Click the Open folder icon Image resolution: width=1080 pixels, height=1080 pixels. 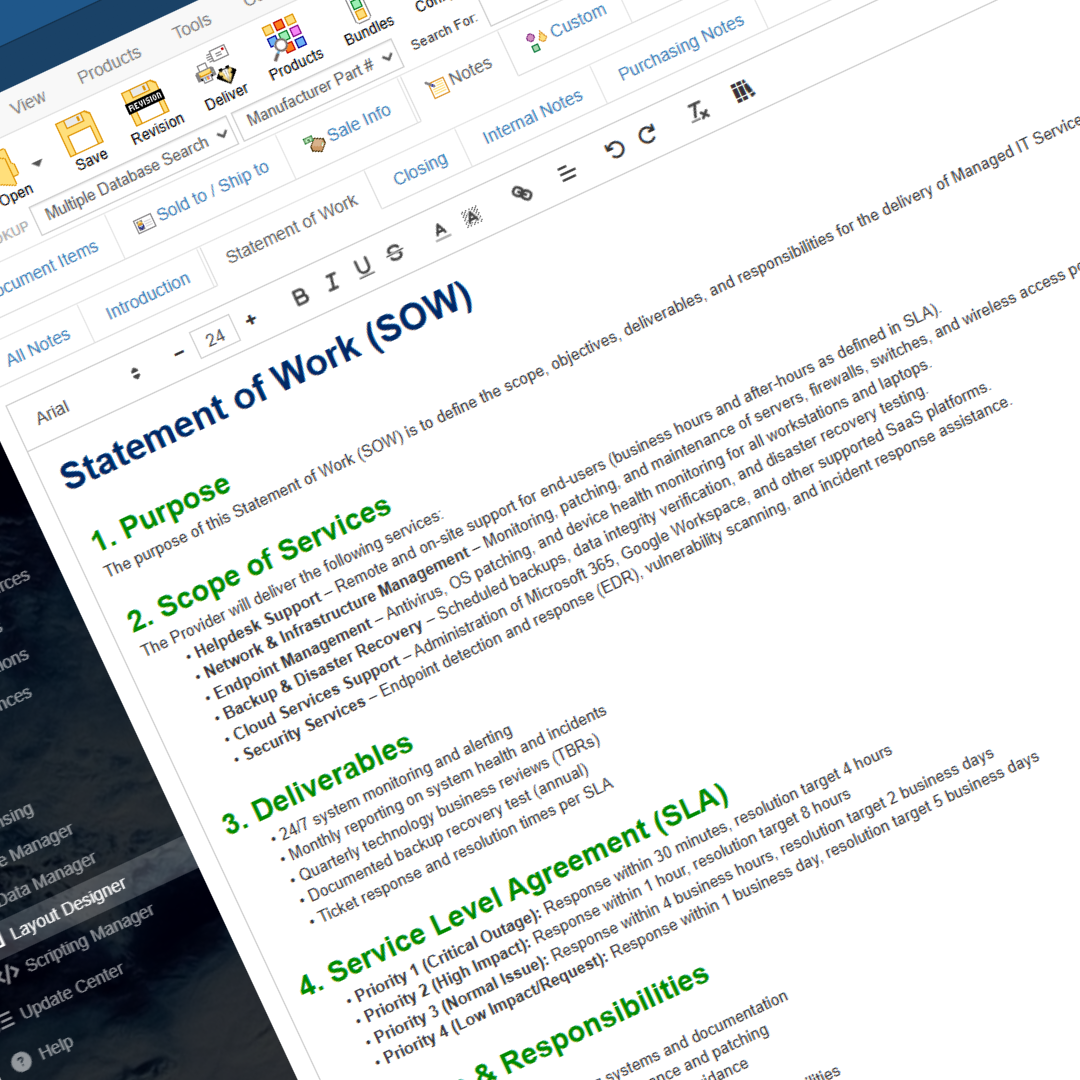[x=8, y=168]
